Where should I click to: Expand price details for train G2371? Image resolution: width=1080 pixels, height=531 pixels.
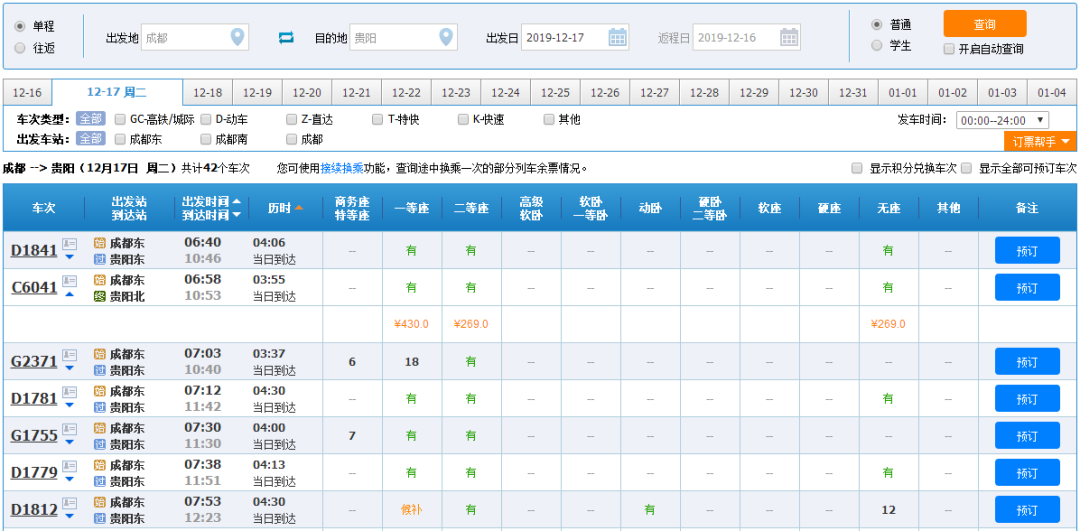pos(69,368)
